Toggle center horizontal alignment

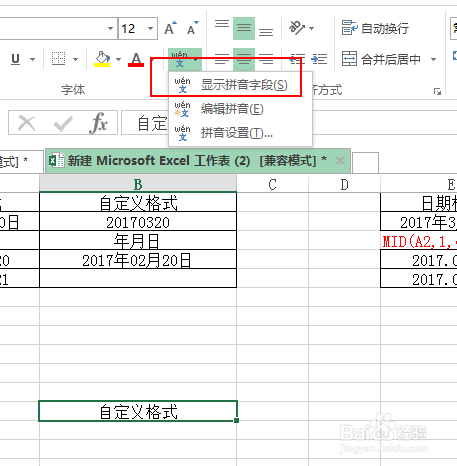[x=244, y=59]
